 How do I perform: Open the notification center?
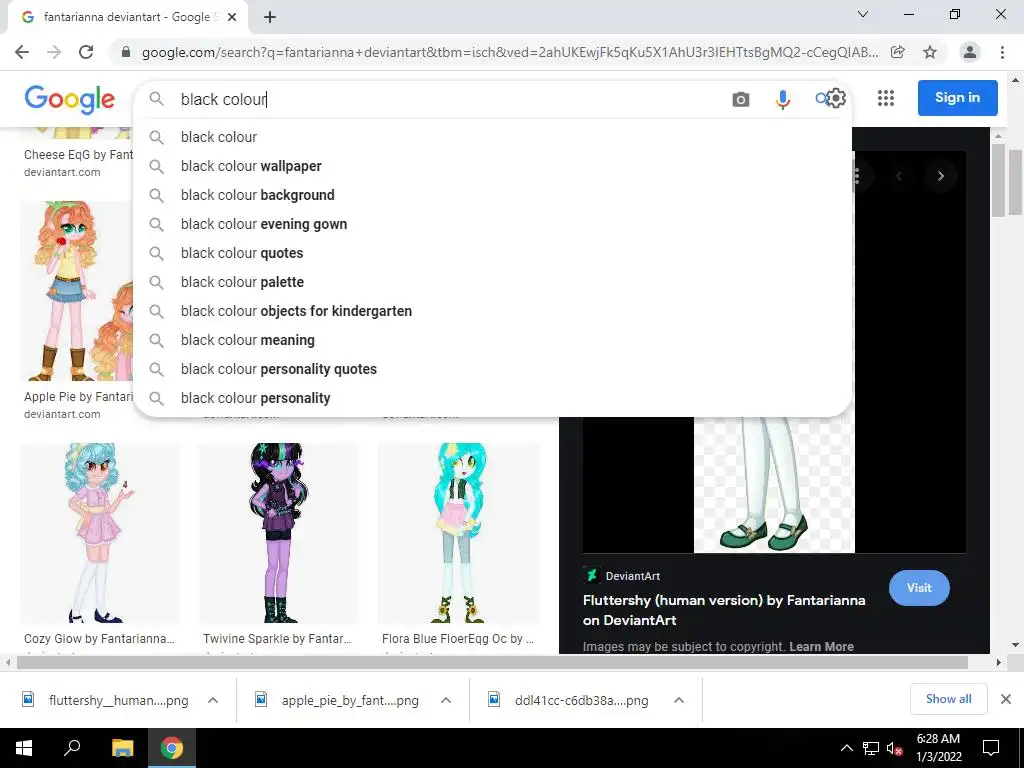click(991, 748)
